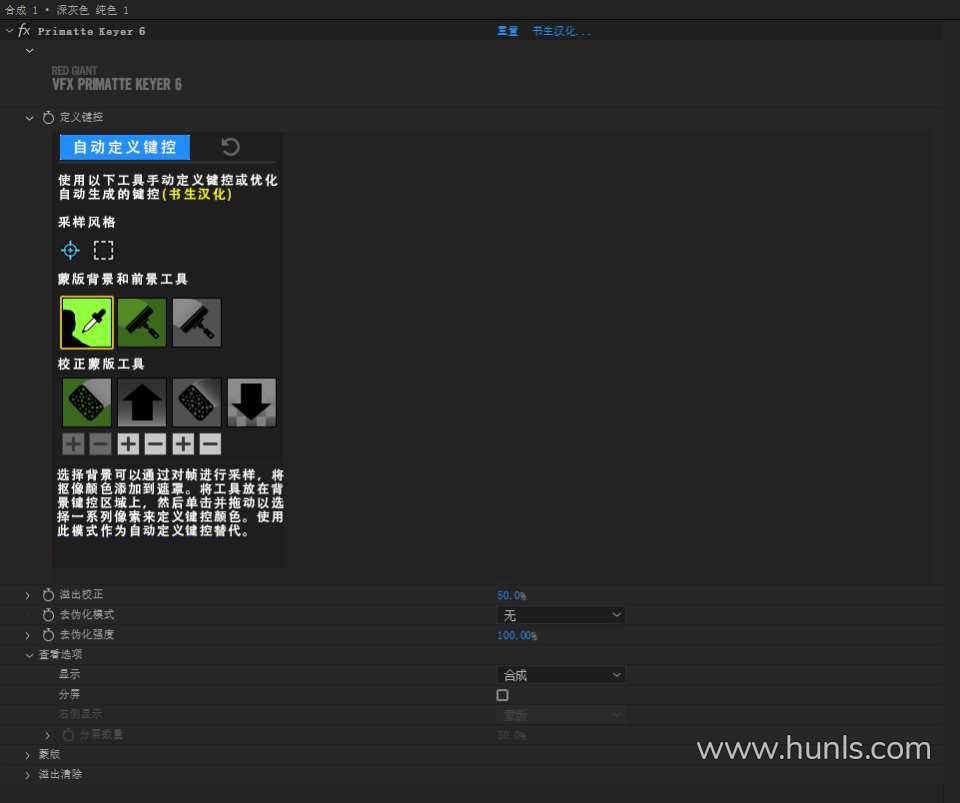Click the plus under the gray sponge tool
The image size is (960, 803).
click(x=183, y=444)
